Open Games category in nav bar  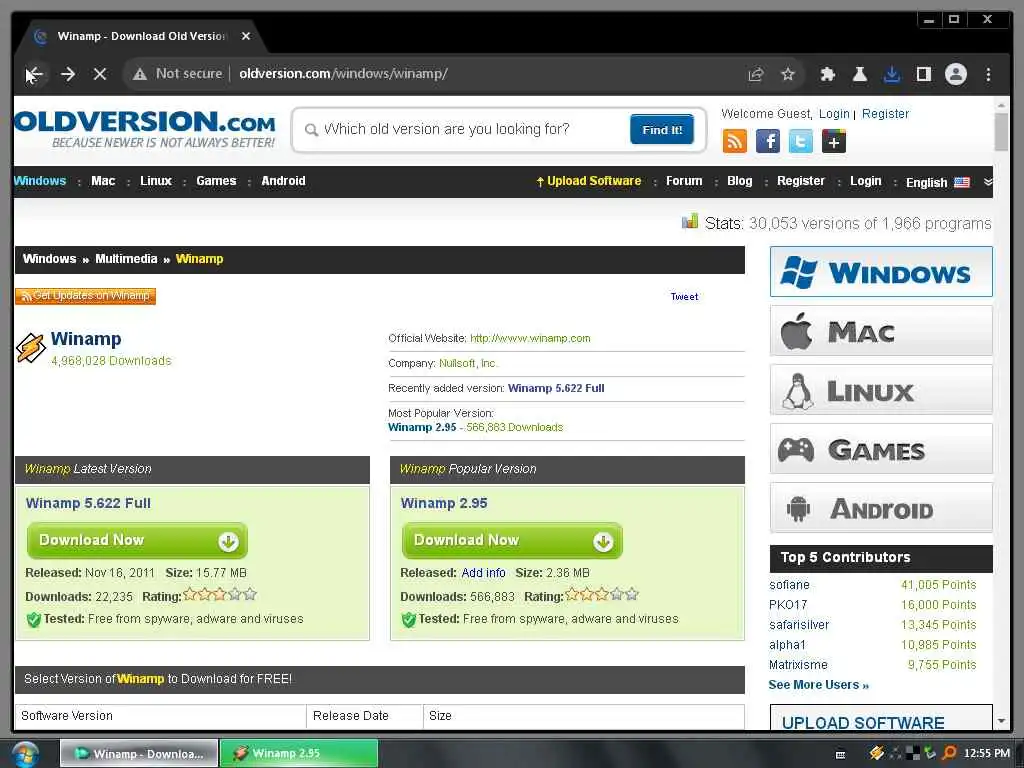[216, 181]
